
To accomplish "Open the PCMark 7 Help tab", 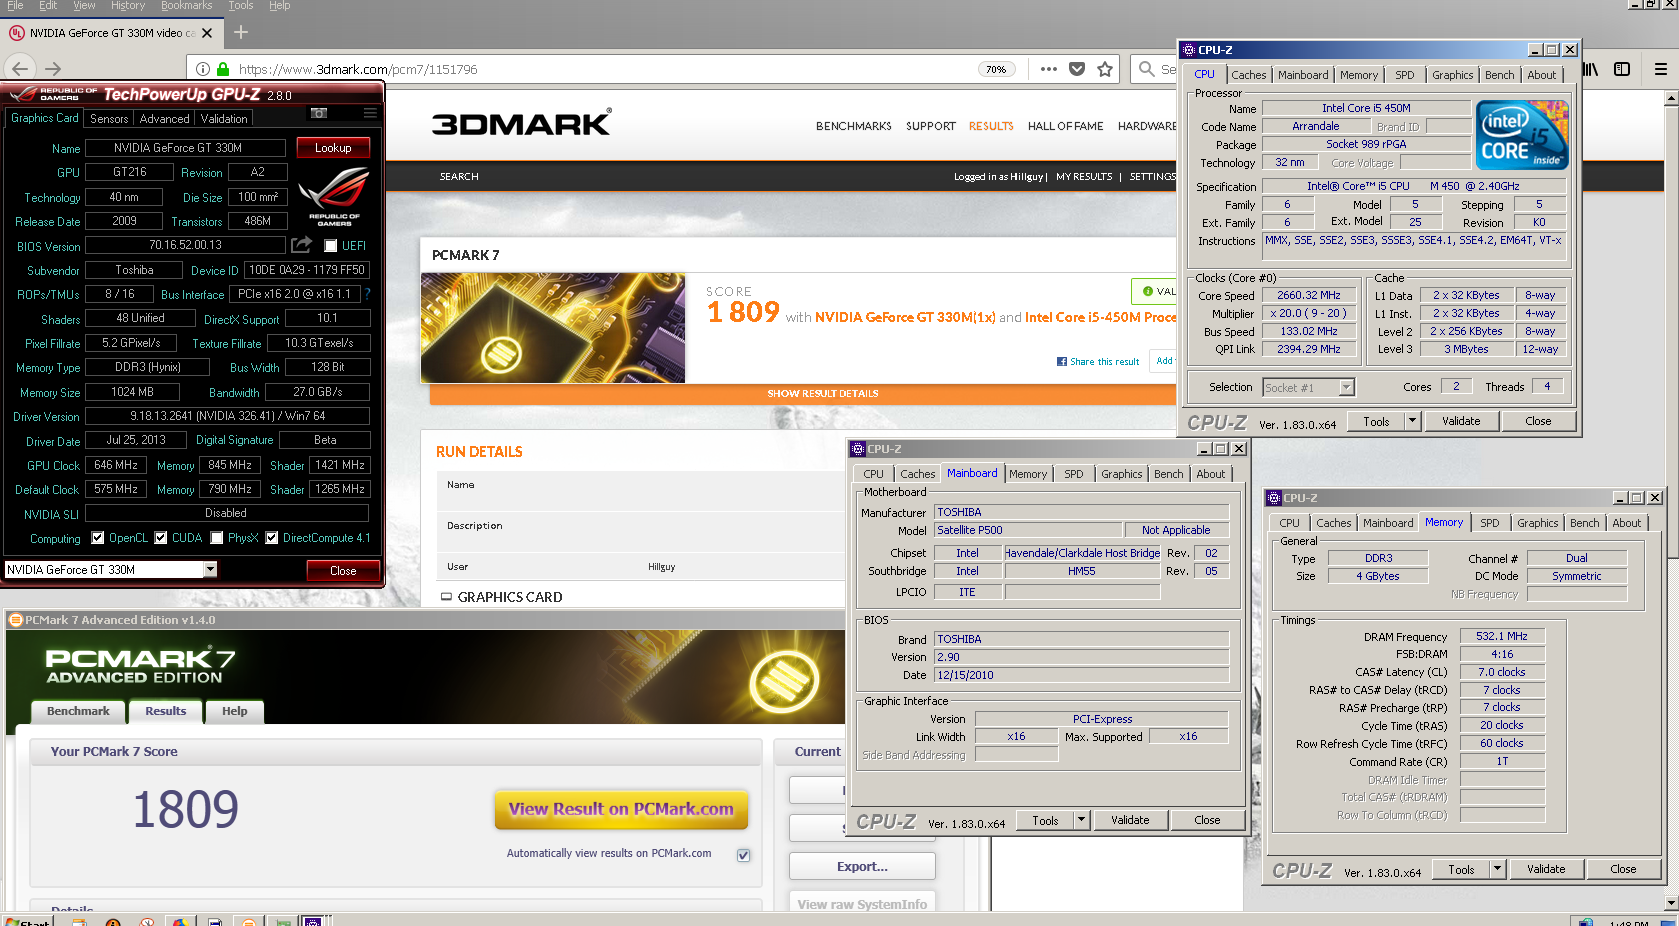I will pos(235,711).
